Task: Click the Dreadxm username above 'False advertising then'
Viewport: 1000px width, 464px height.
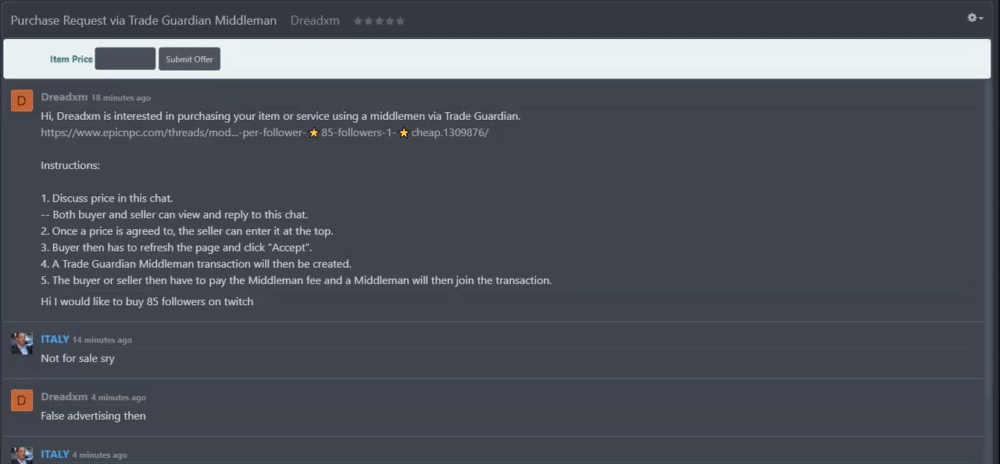Action: point(64,396)
